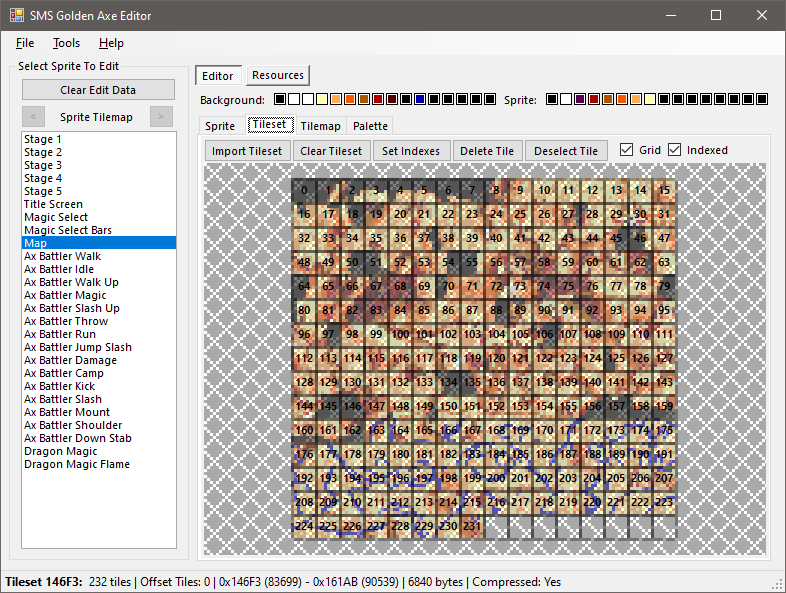Select Stage 2 in the sprite list
The width and height of the screenshot is (786, 593).
tap(99, 152)
